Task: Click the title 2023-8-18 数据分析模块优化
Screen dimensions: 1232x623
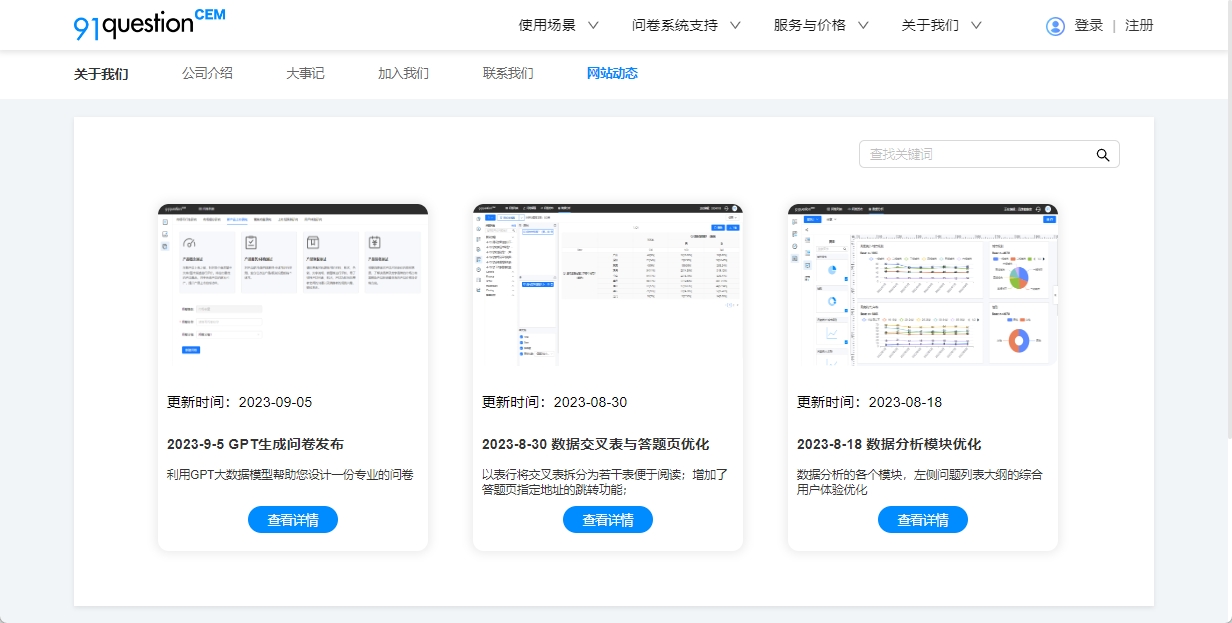Action: tap(889, 444)
